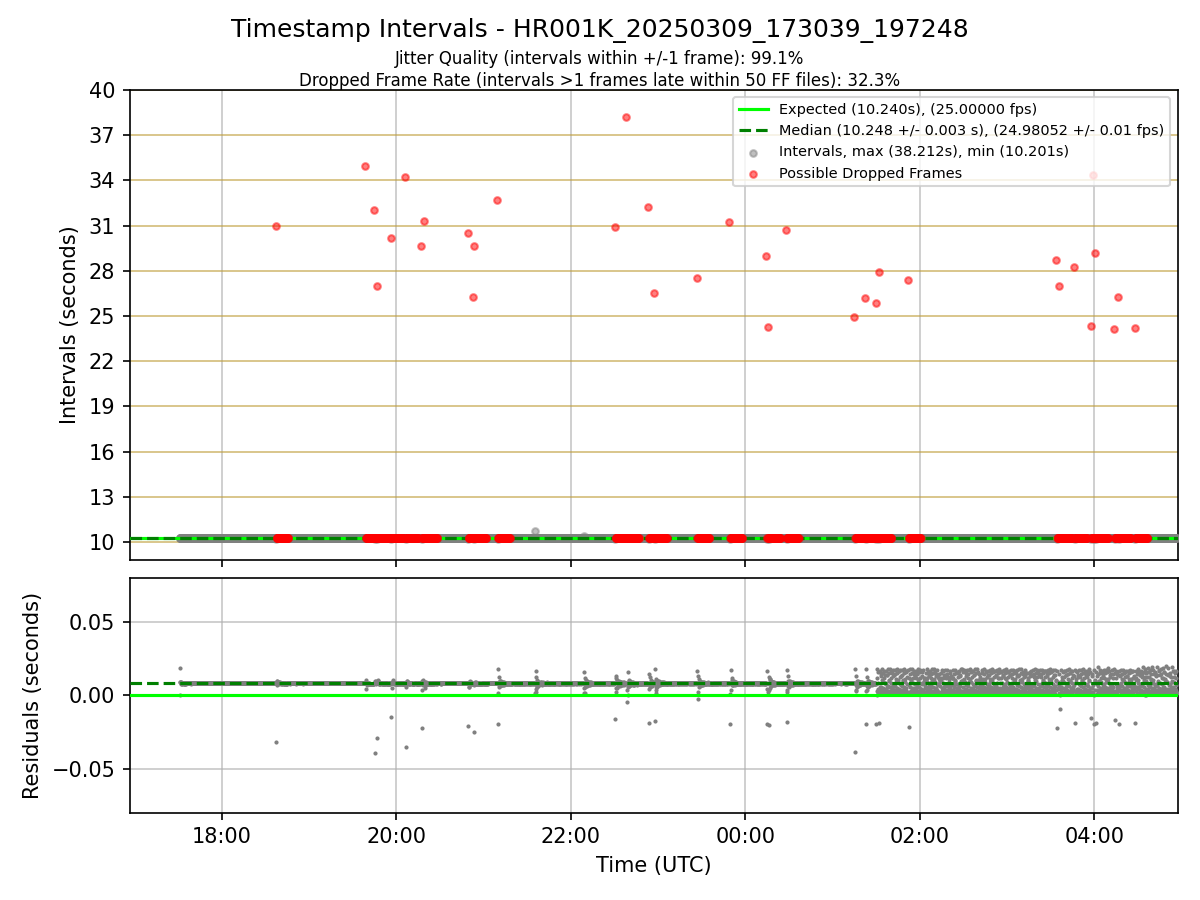This screenshot has width=1200, height=900.
Task: Click the lone grey interval point just above 10 before 22:00
Action: tap(535, 531)
